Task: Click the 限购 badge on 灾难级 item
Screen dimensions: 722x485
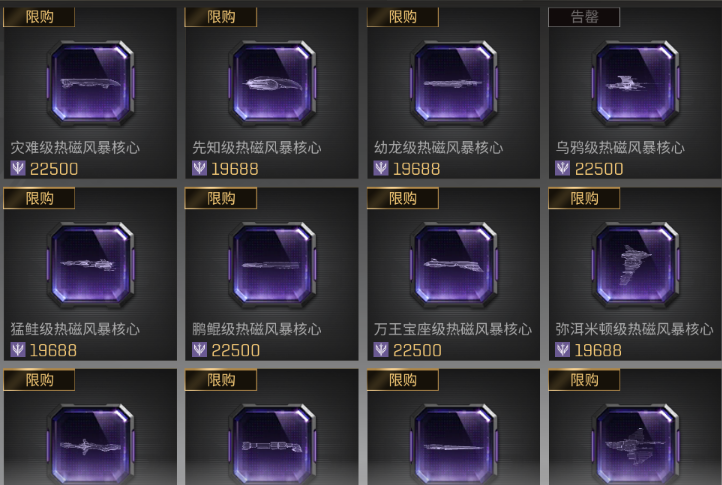Action: click(x=39, y=17)
